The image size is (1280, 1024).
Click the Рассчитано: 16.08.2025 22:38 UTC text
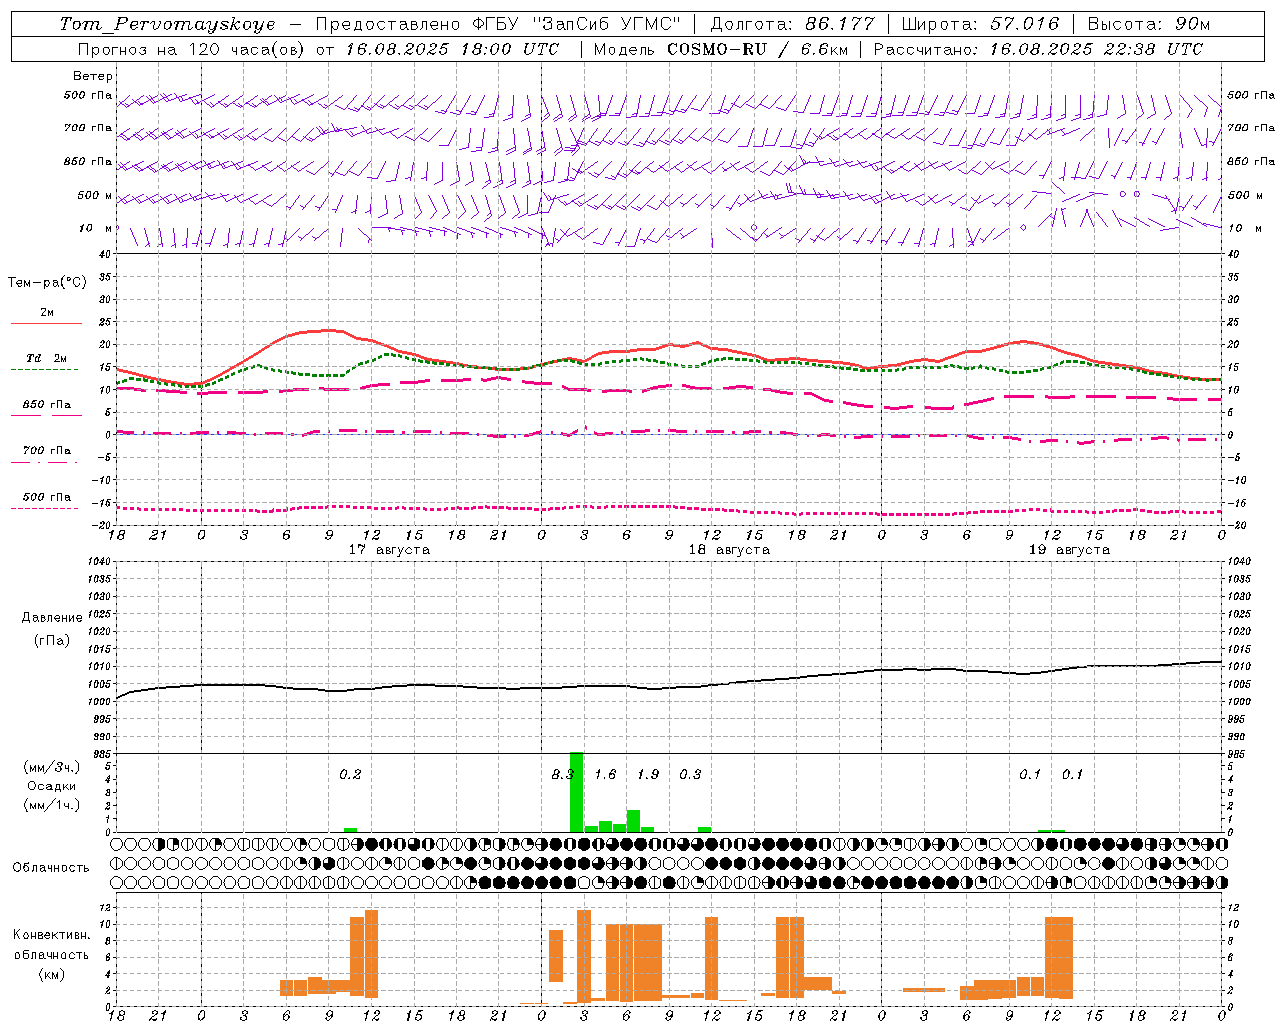coord(1038,49)
